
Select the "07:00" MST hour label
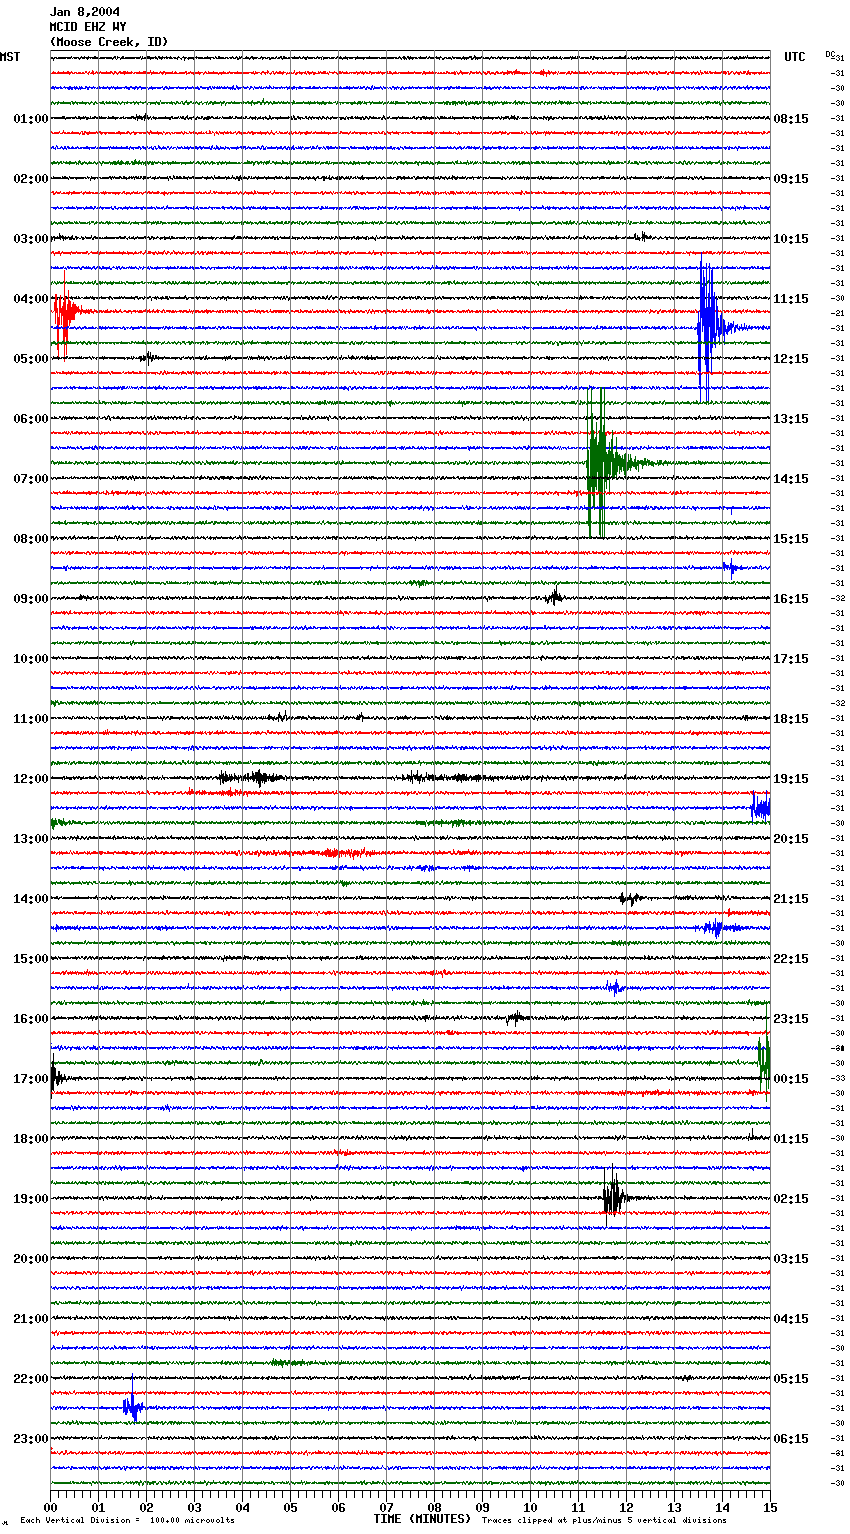tap(31, 479)
